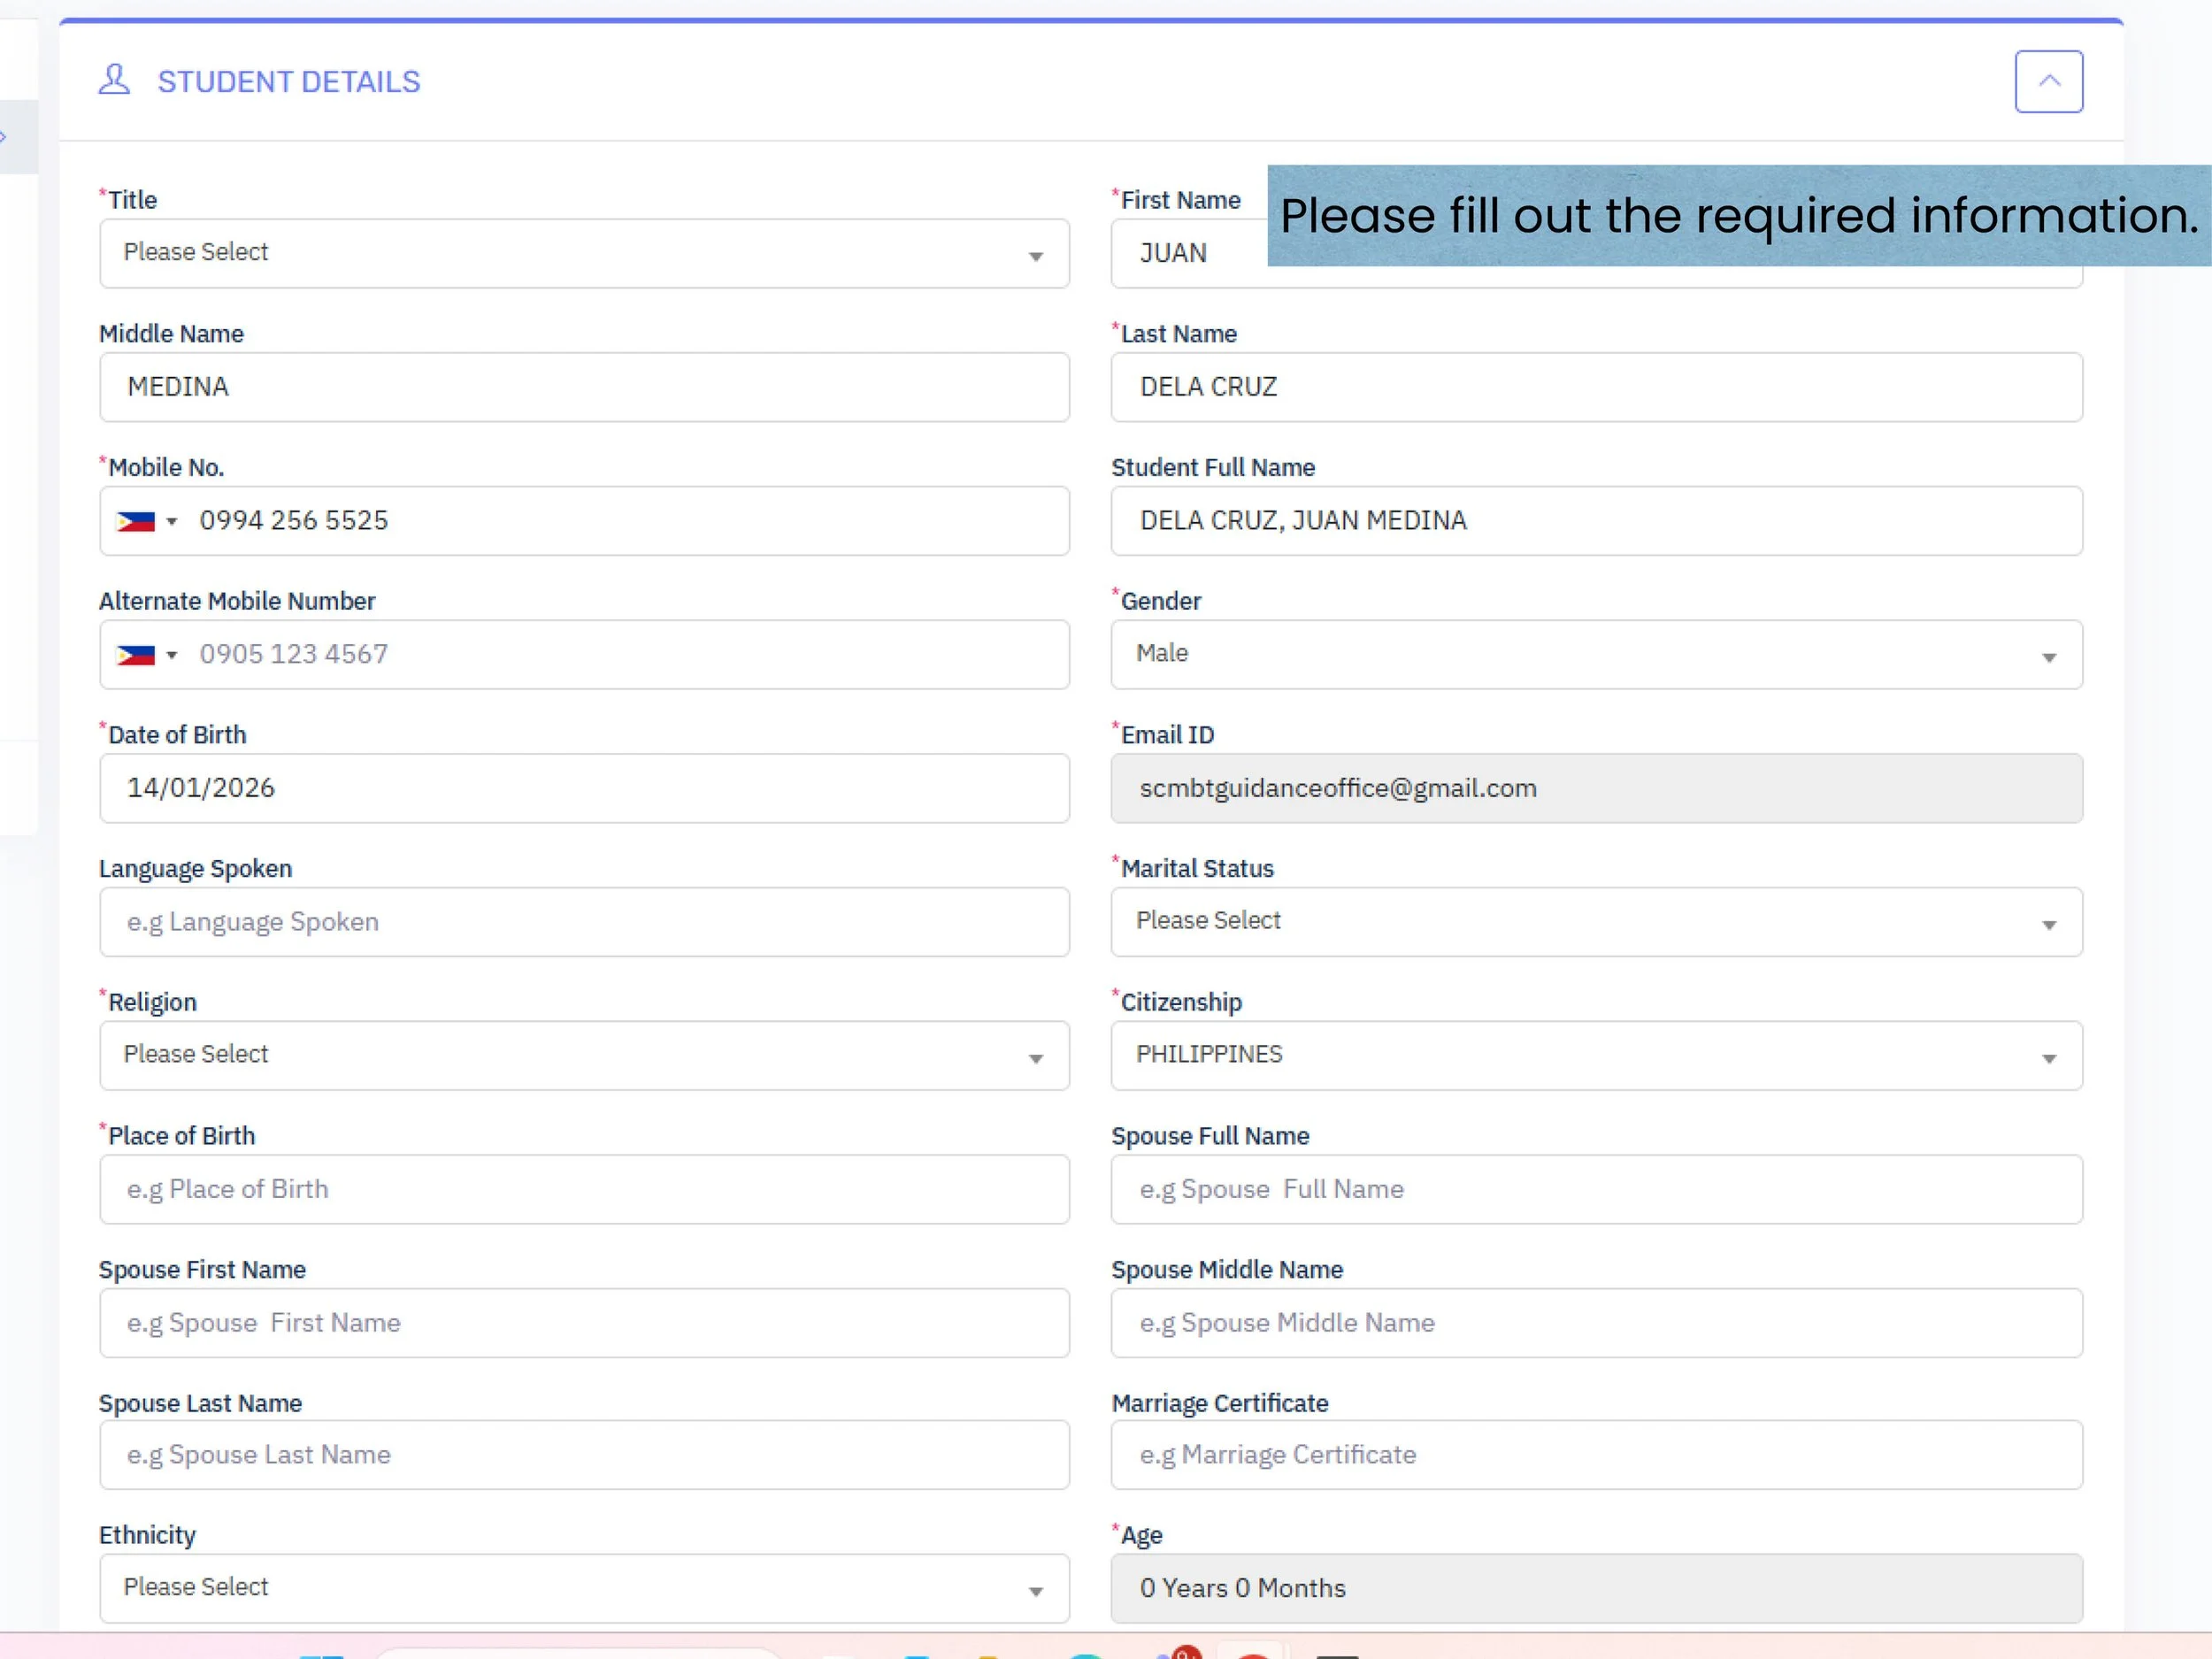Open the Title dropdown
Viewport: 2212px width, 1659px height.
point(584,253)
